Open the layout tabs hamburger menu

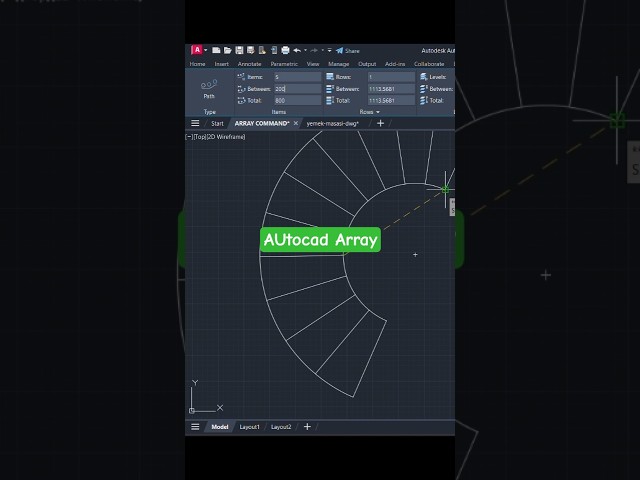pos(195,427)
